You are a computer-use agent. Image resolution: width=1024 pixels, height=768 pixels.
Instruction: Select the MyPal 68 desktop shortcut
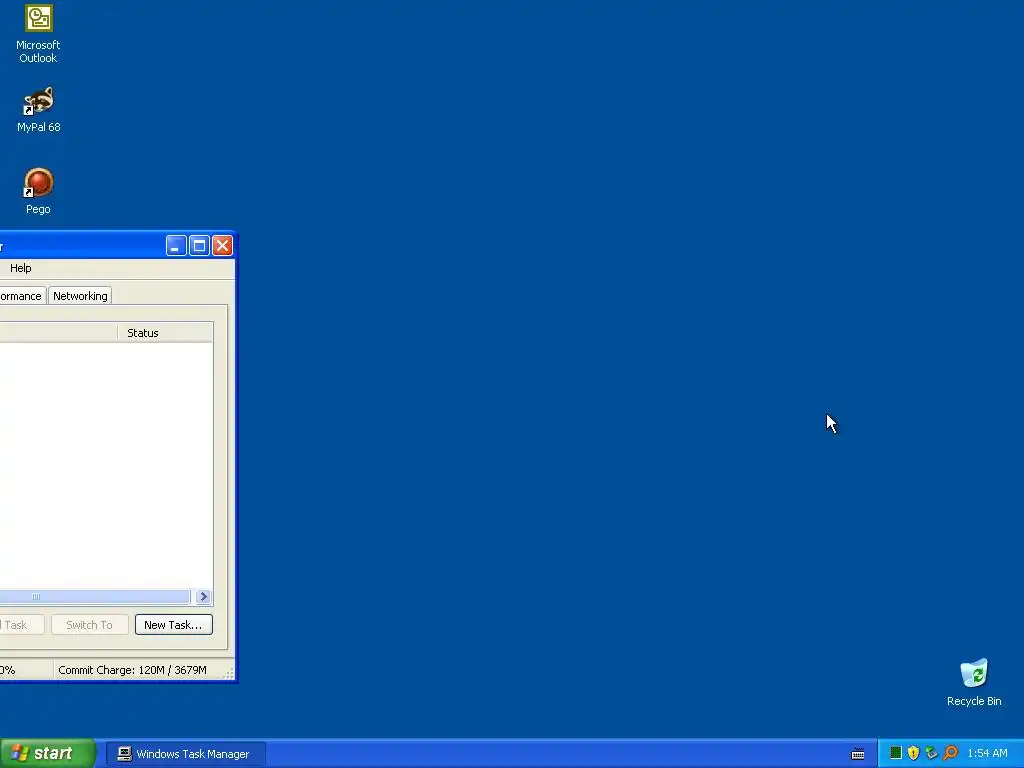tap(38, 110)
